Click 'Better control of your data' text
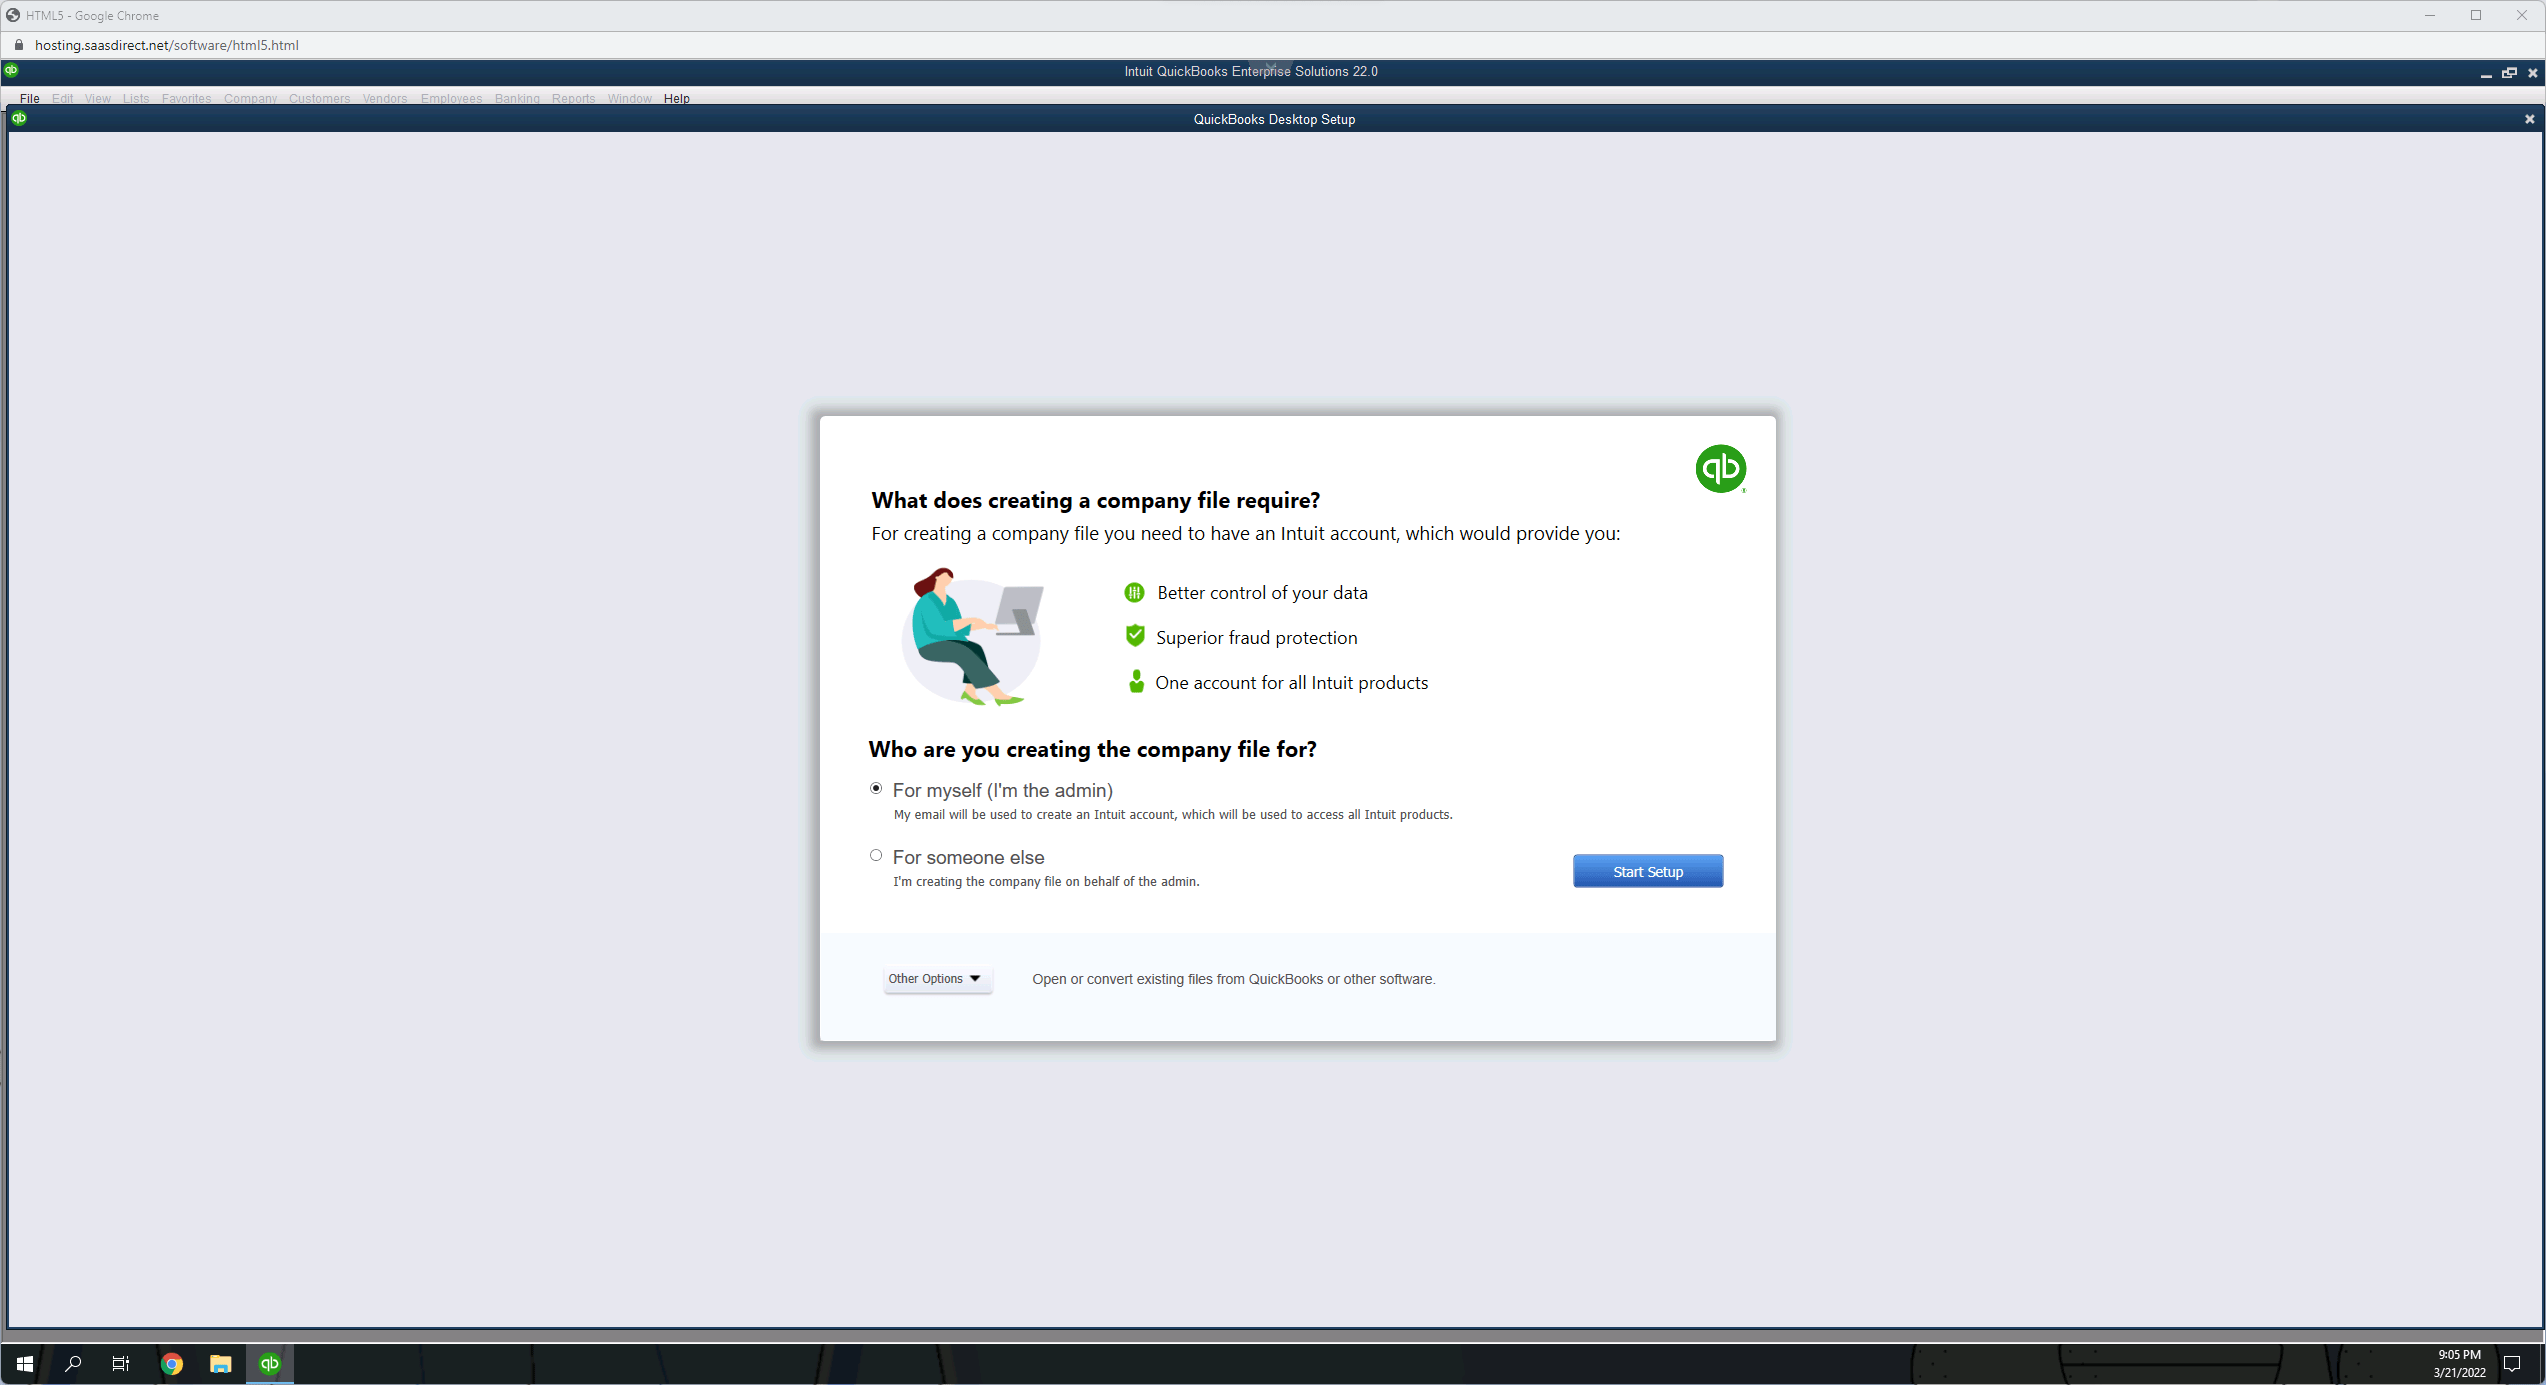Image resolution: width=2546 pixels, height=1385 pixels. click(1262, 593)
